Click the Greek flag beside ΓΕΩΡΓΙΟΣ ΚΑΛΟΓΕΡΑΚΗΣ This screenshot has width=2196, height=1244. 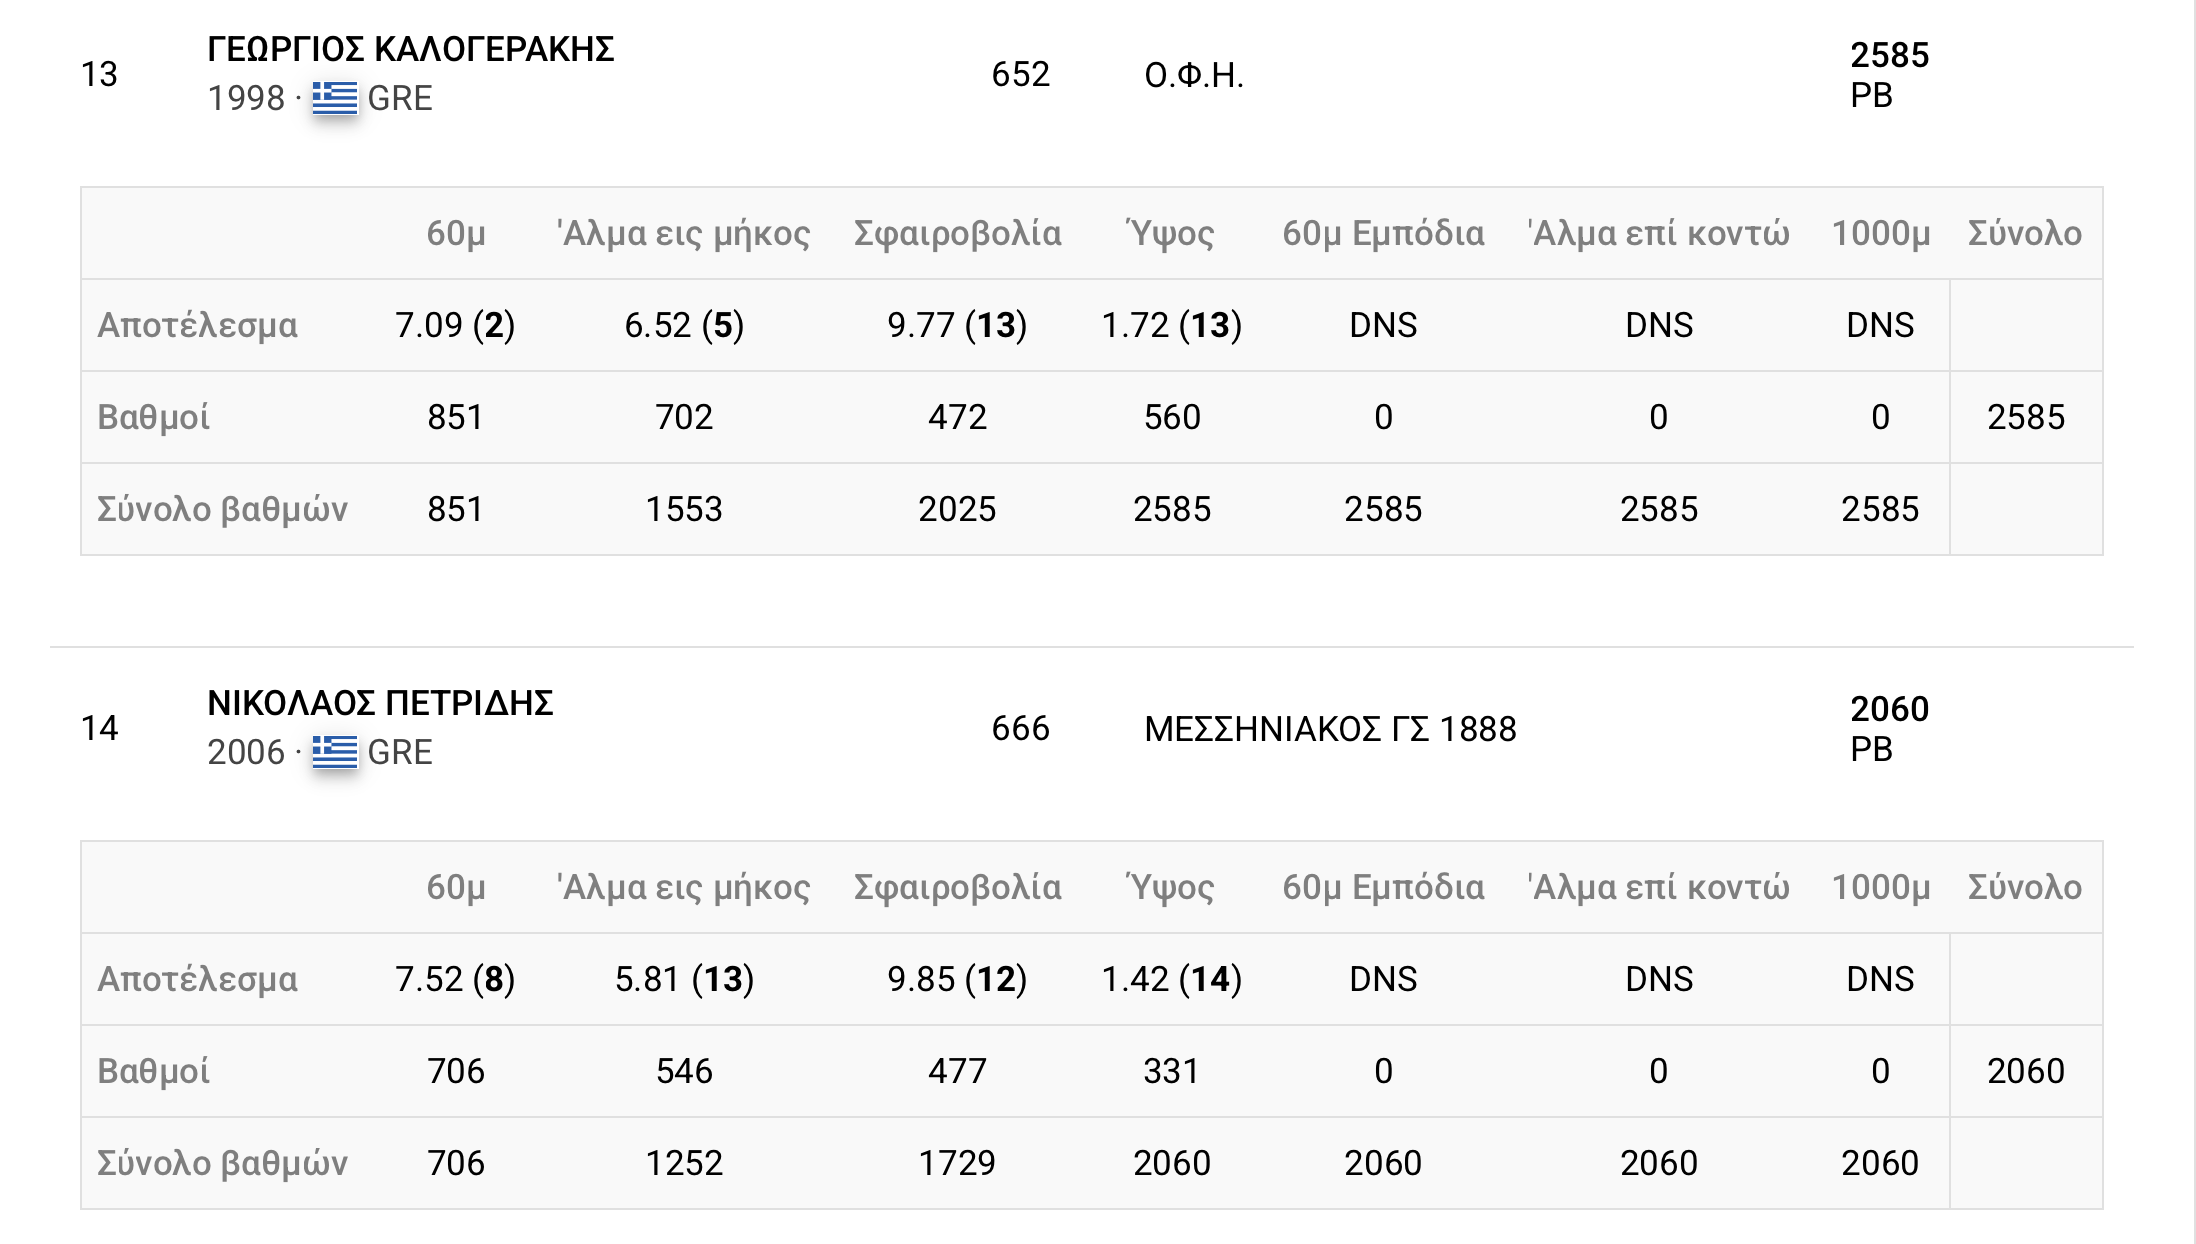[334, 98]
